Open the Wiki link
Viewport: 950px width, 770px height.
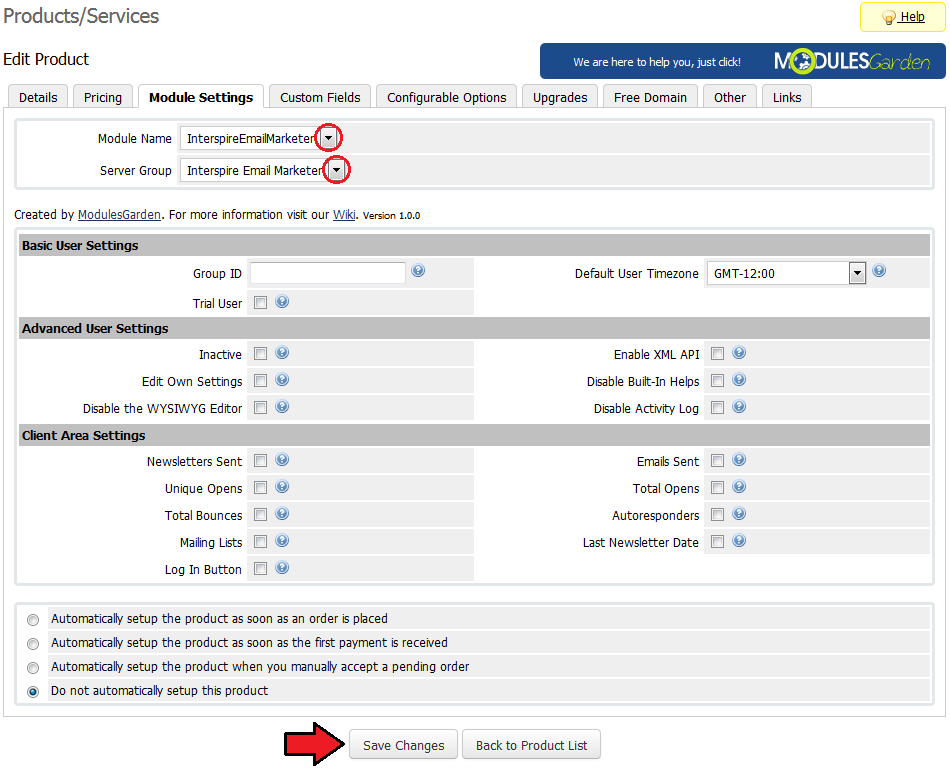tap(344, 214)
